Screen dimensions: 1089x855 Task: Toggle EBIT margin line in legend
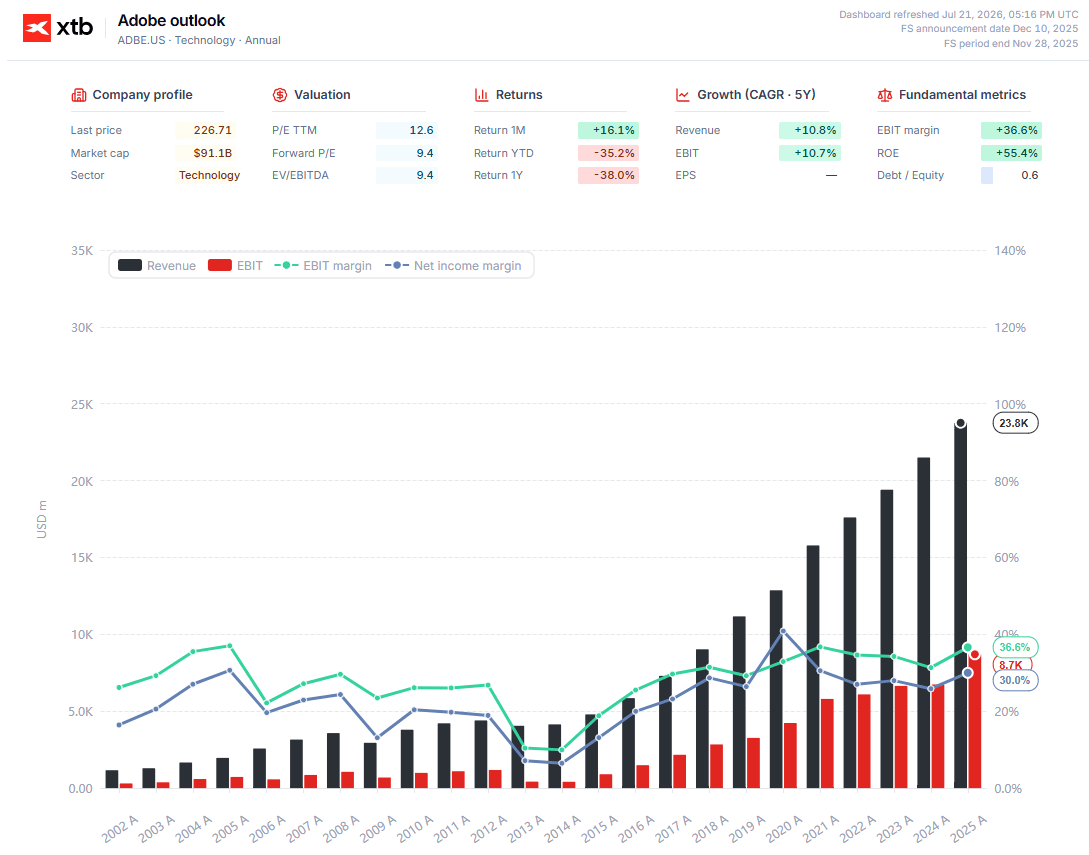tap(323, 265)
